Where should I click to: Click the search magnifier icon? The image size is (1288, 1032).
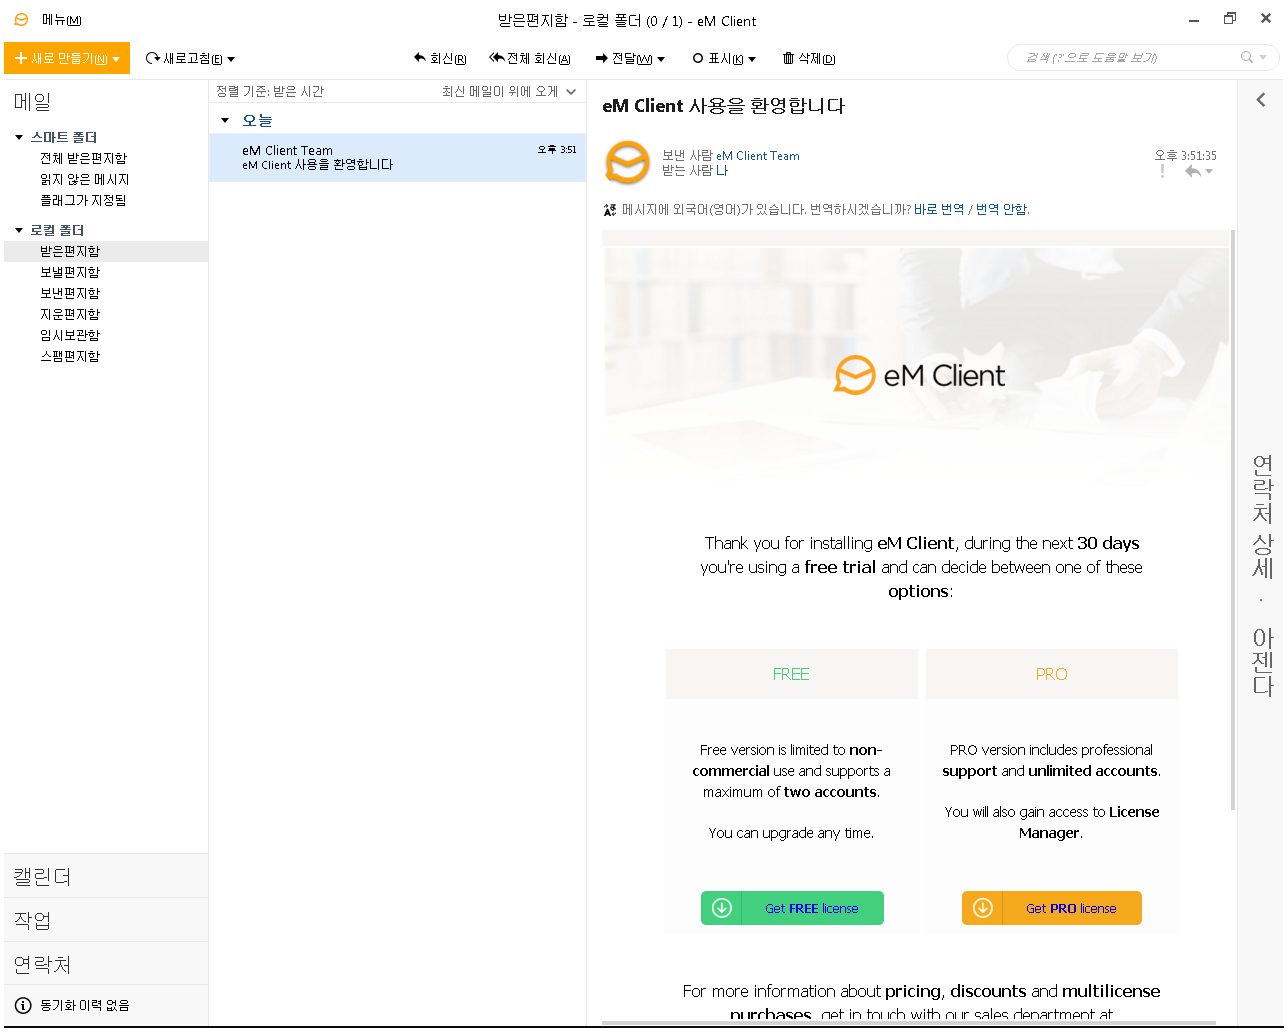click(1247, 58)
